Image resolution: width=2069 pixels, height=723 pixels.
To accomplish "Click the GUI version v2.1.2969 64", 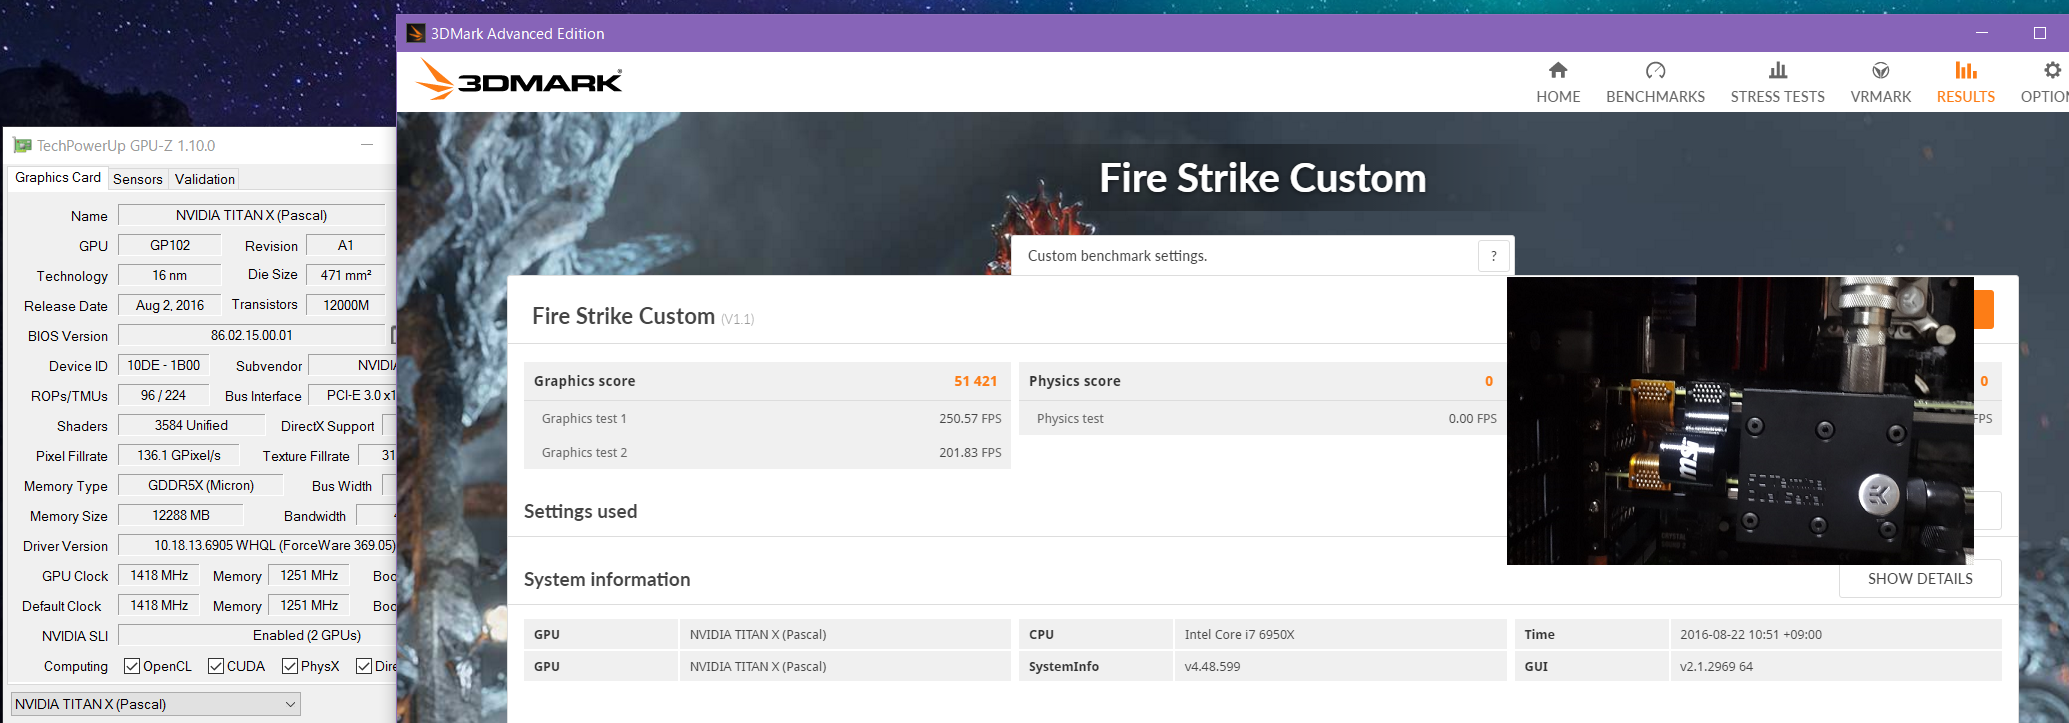I will click(x=1716, y=666).
